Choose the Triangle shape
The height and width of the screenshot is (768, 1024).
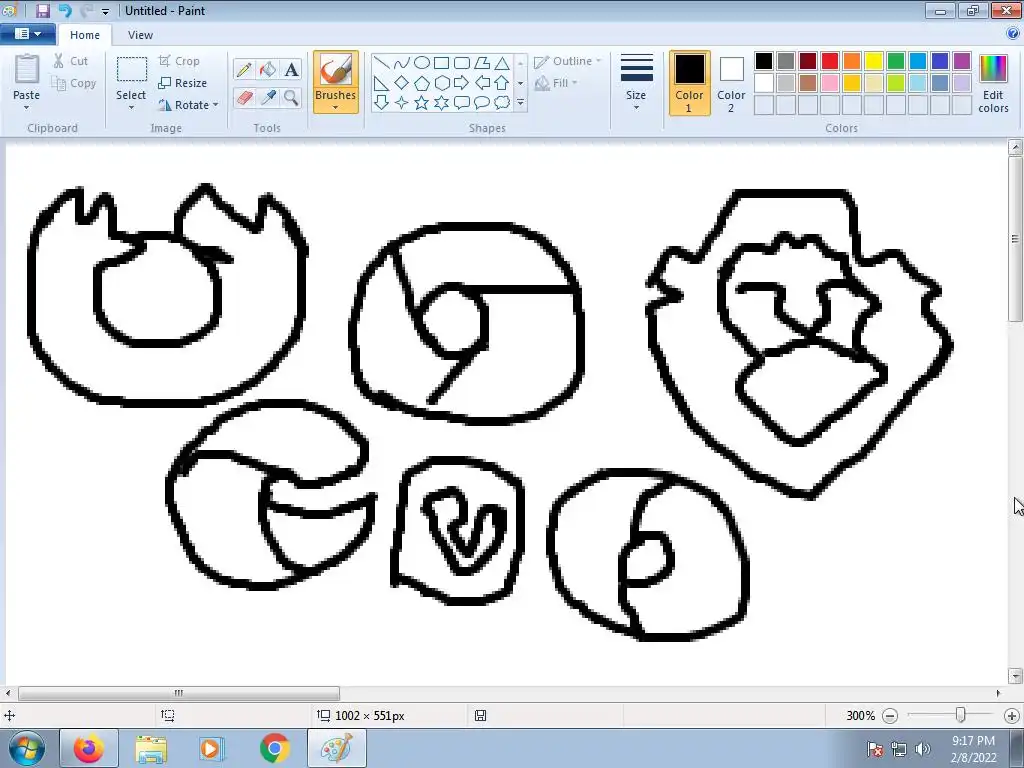502,63
